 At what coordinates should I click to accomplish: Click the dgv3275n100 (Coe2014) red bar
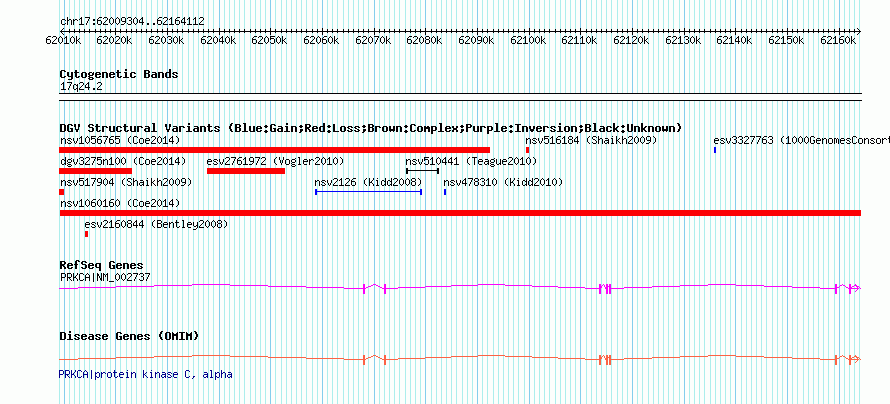(95, 171)
